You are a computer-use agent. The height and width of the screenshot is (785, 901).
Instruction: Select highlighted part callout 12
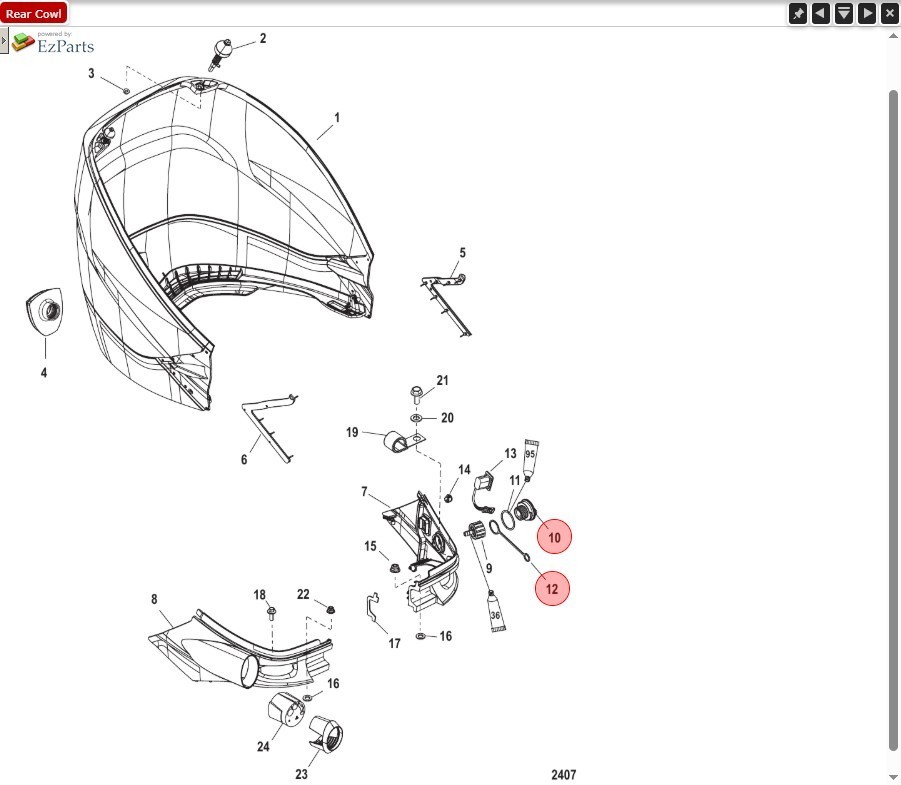coord(552,588)
